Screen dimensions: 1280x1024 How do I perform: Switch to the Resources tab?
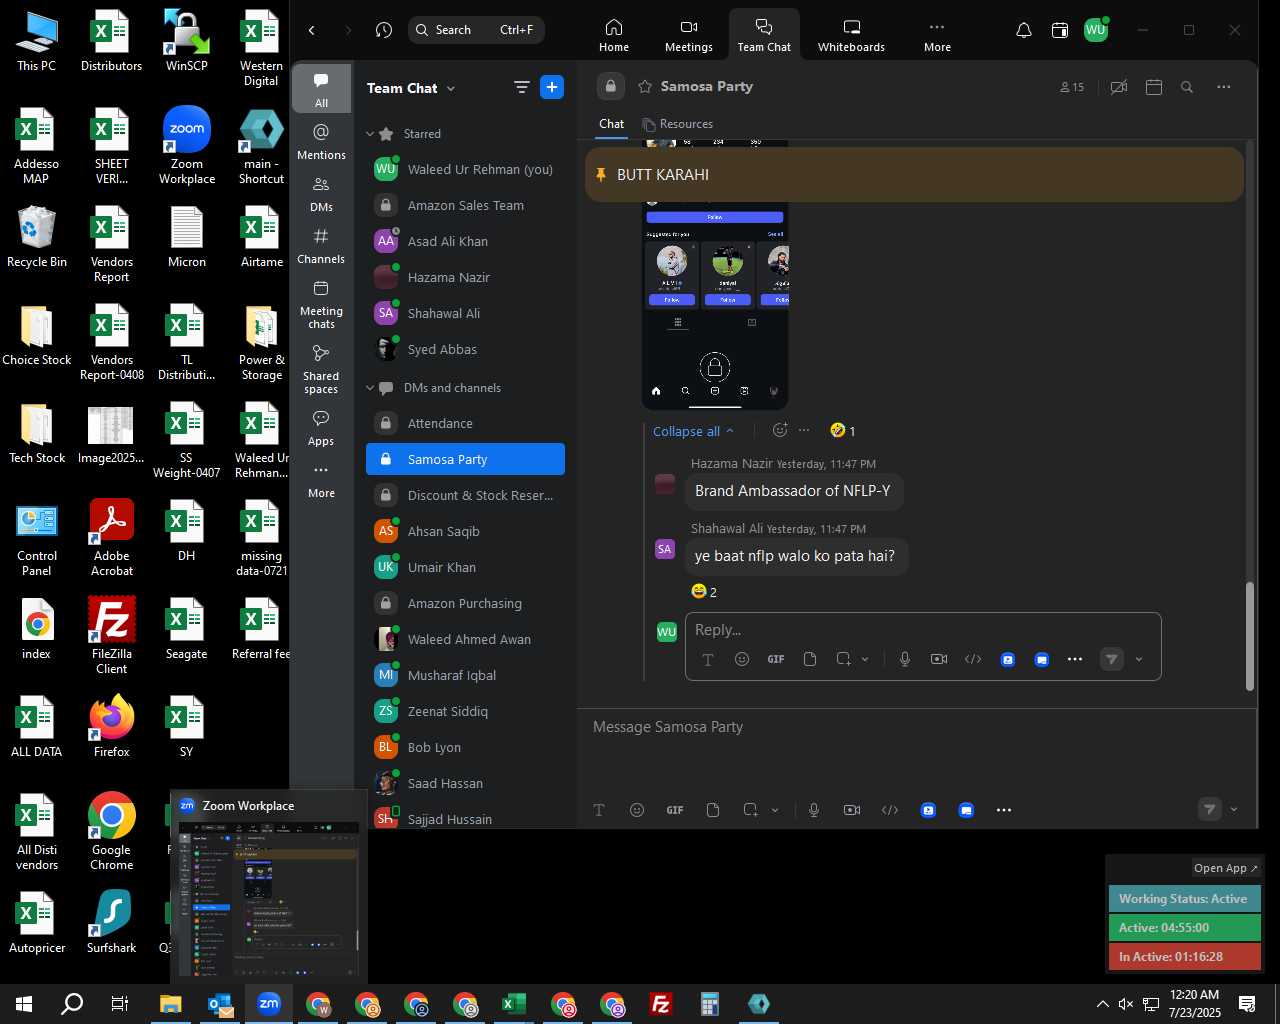(x=677, y=124)
